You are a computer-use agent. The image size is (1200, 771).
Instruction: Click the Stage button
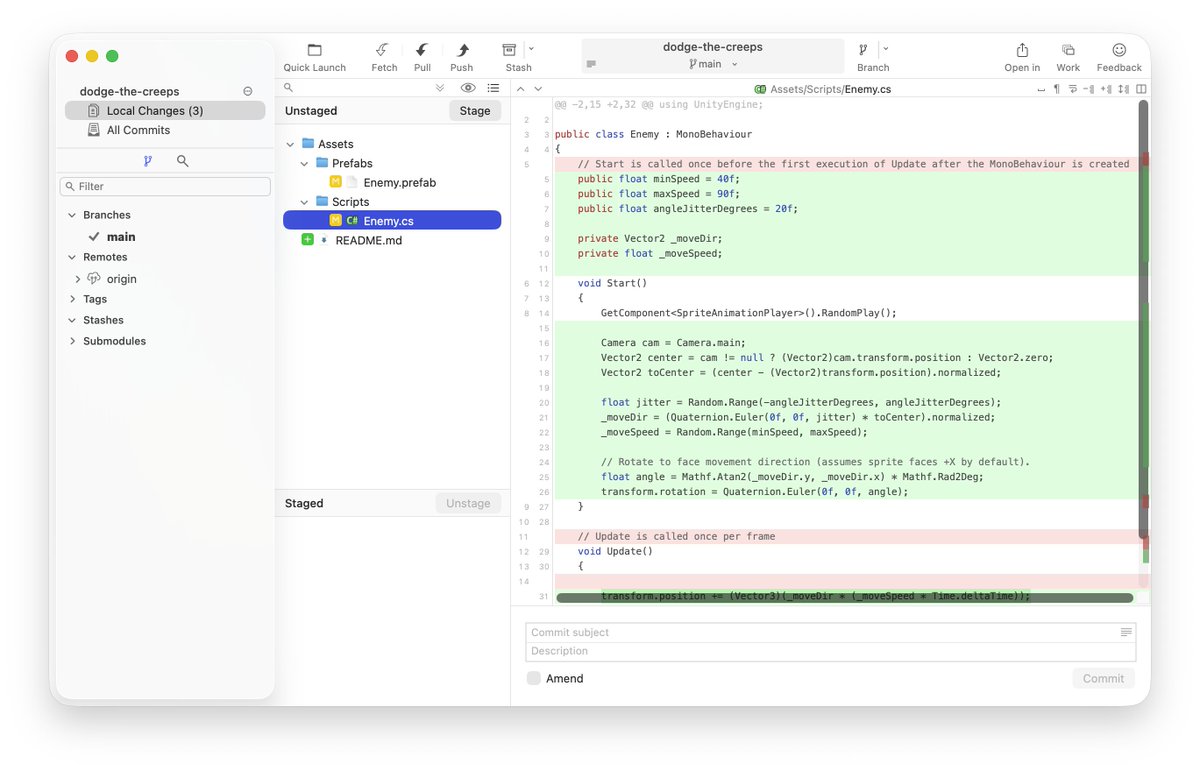point(475,111)
